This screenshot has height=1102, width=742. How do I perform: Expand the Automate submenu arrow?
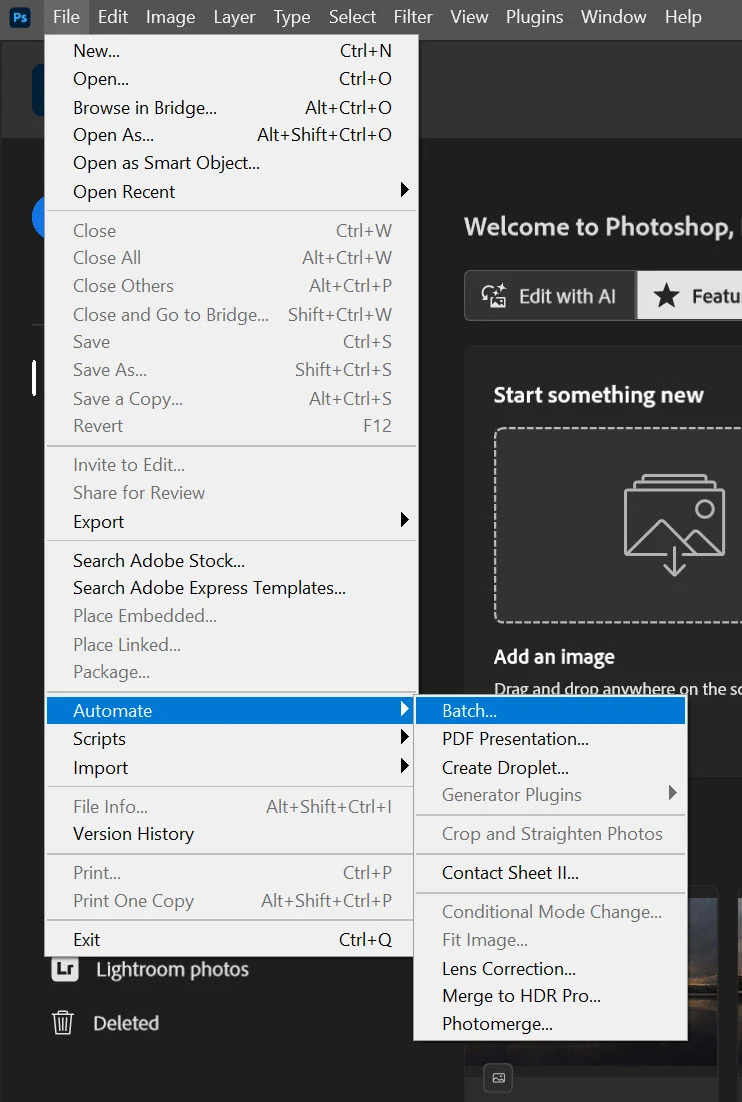tap(404, 708)
